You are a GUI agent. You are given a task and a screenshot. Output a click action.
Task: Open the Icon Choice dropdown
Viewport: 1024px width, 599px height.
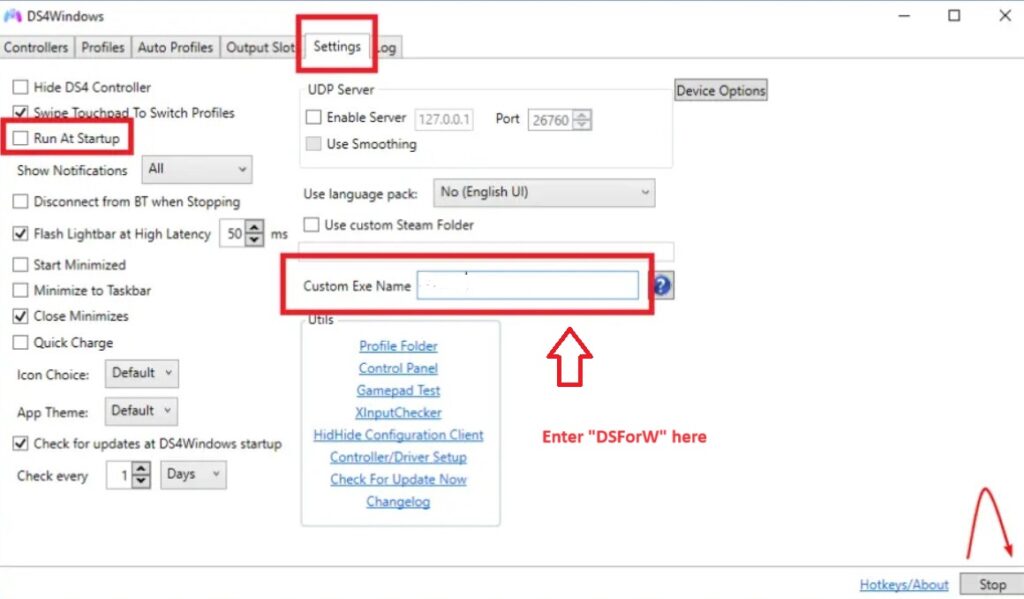coord(141,374)
